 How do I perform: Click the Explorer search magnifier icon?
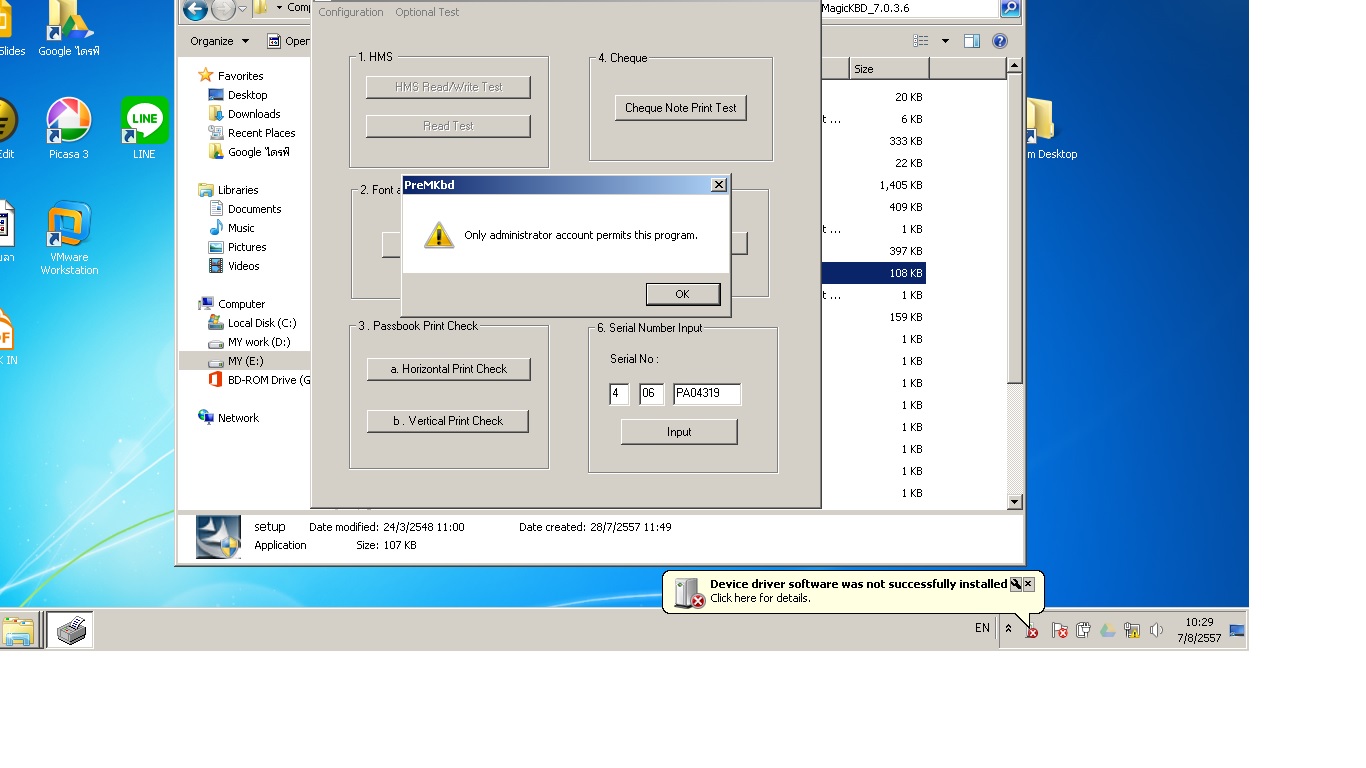pyautogui.click(x=1010, y=9)
